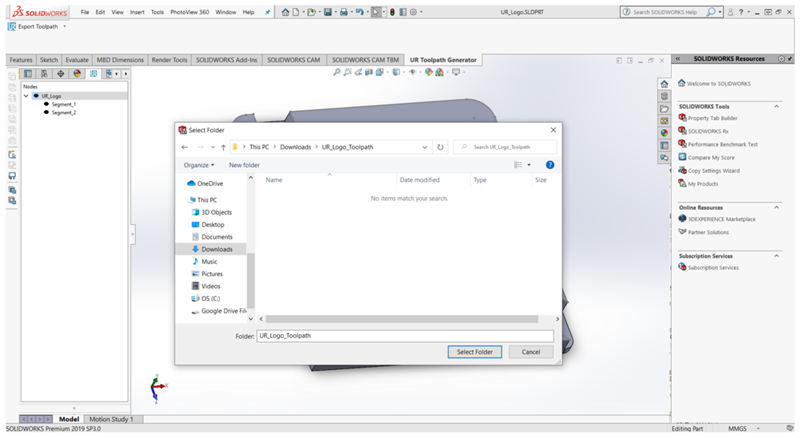The image size is (800, 438).
Task: Open View Settings monitor icon in viewport
Action: pyautogui.click(x=456, y=72)
